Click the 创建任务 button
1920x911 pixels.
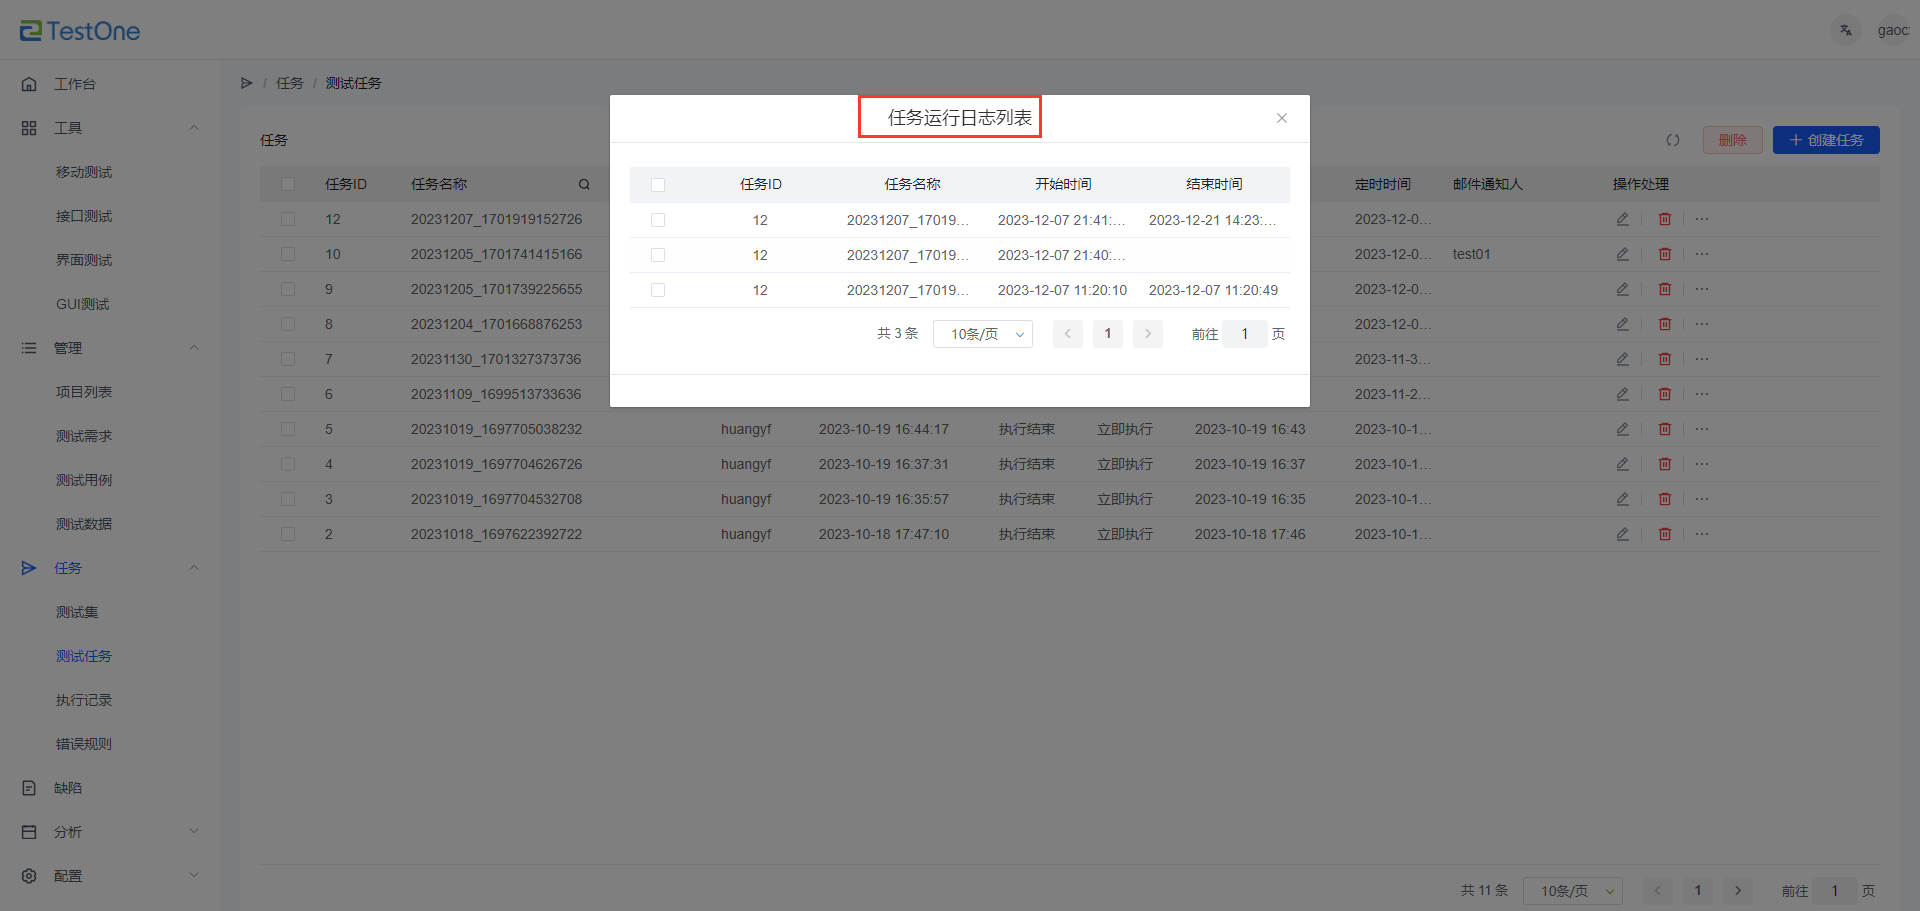pyautogui.click(x=1825, y=140)
